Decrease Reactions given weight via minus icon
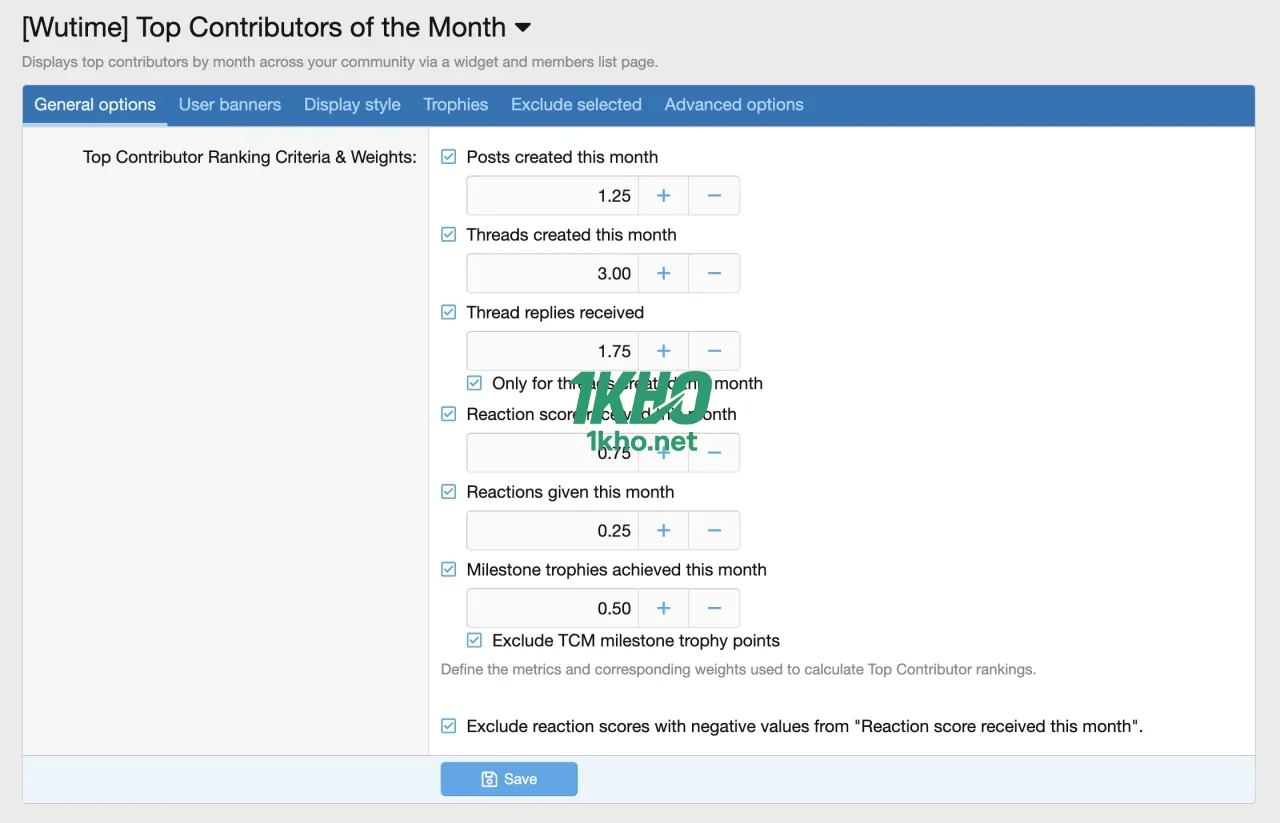 point(714,530)
